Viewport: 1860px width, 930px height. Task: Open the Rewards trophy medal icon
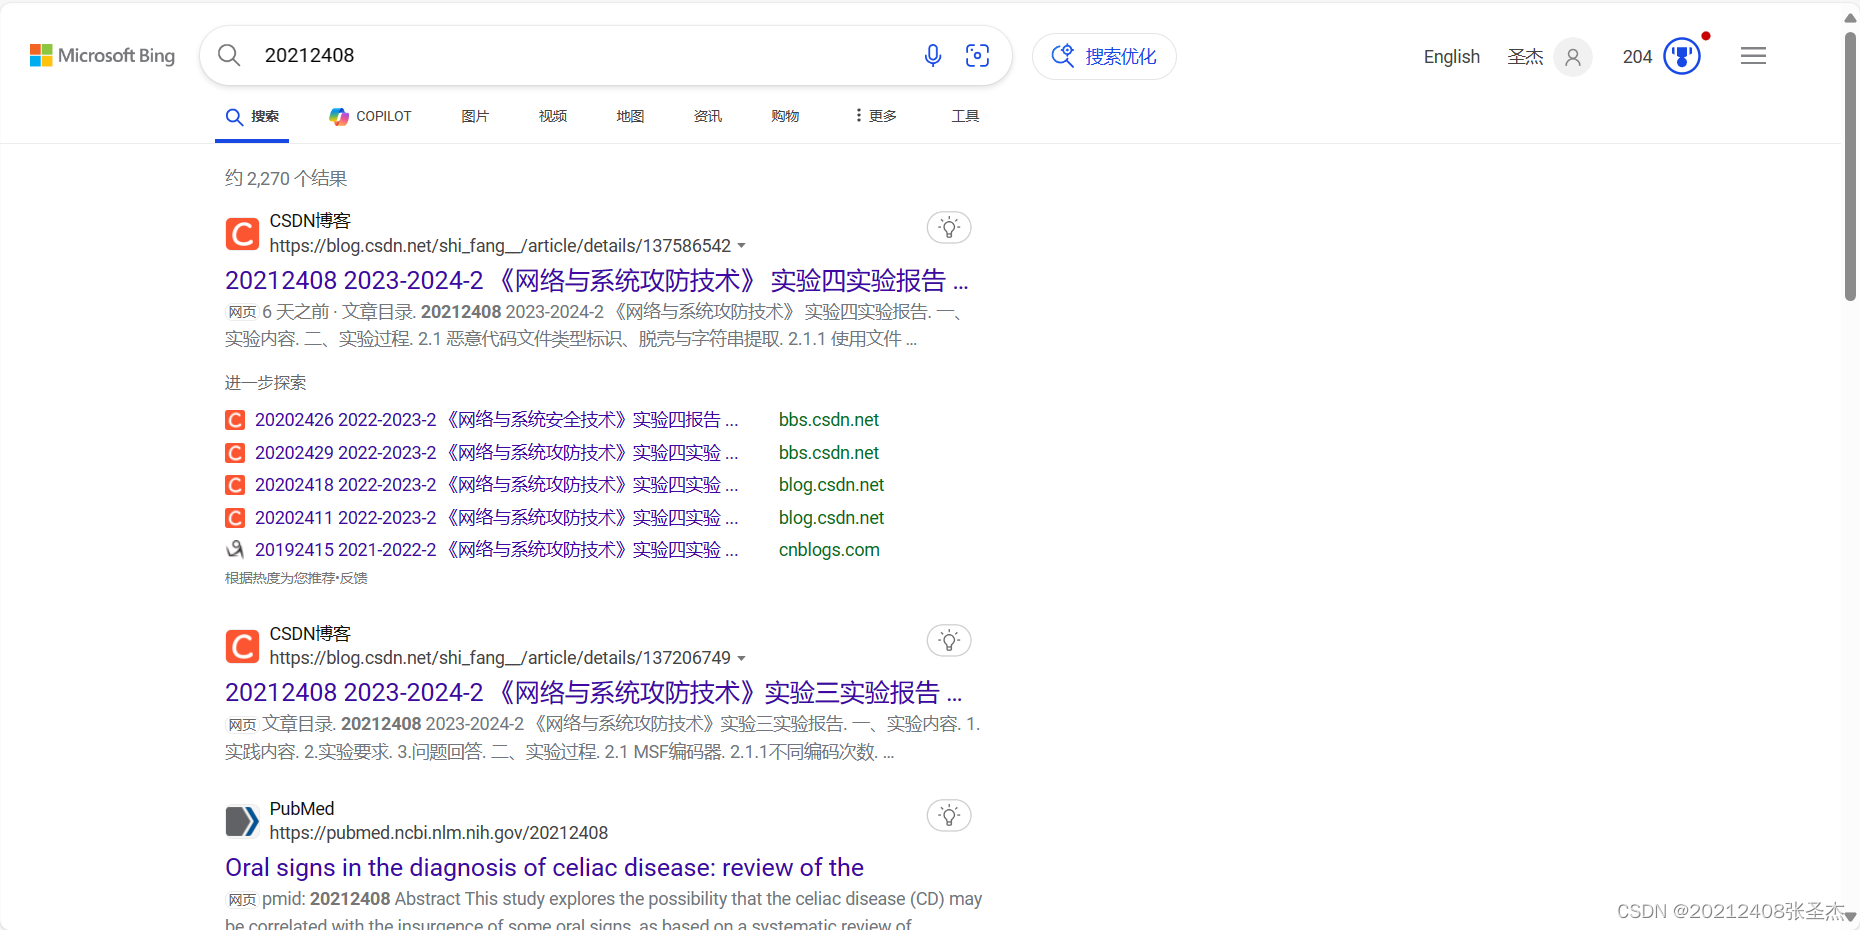1682,56
